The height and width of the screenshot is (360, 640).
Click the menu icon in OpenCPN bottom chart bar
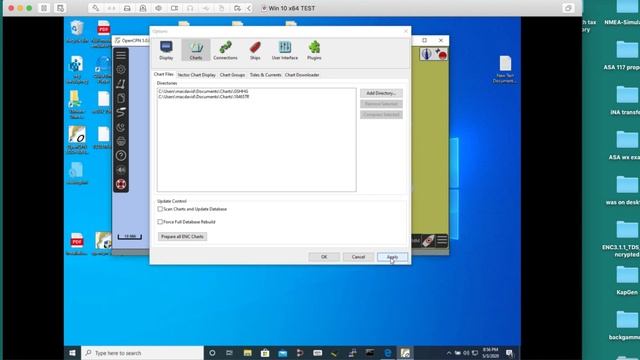pos(442,240)
